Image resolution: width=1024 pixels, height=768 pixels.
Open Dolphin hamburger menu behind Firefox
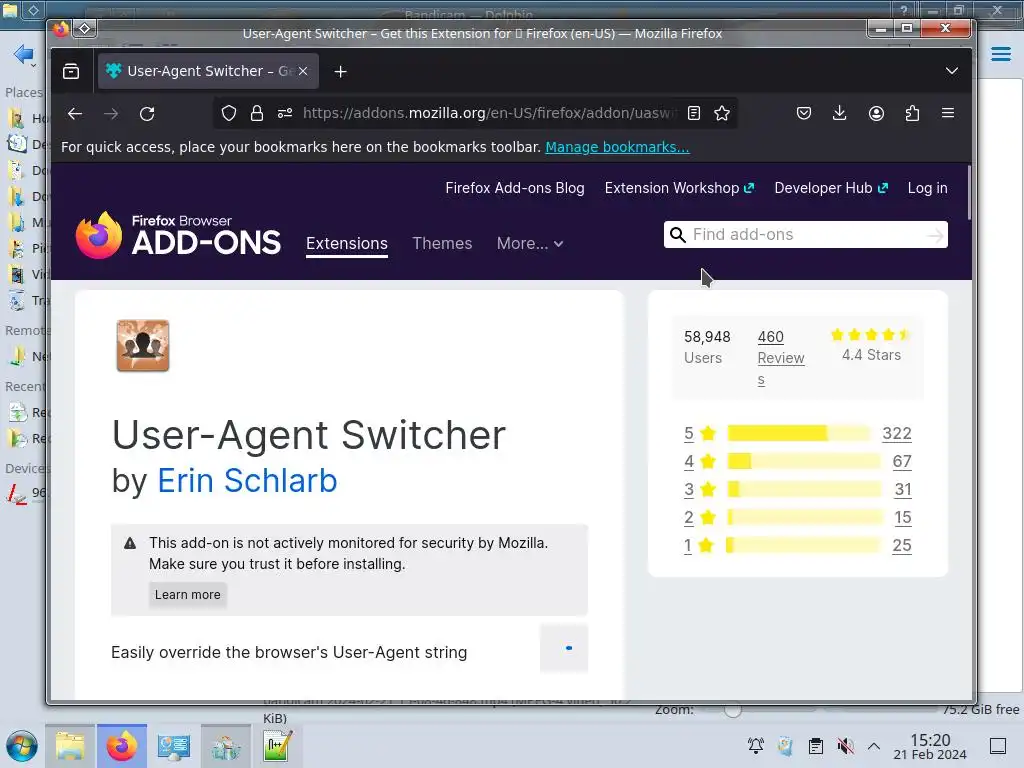click(x=1000, y=54)
